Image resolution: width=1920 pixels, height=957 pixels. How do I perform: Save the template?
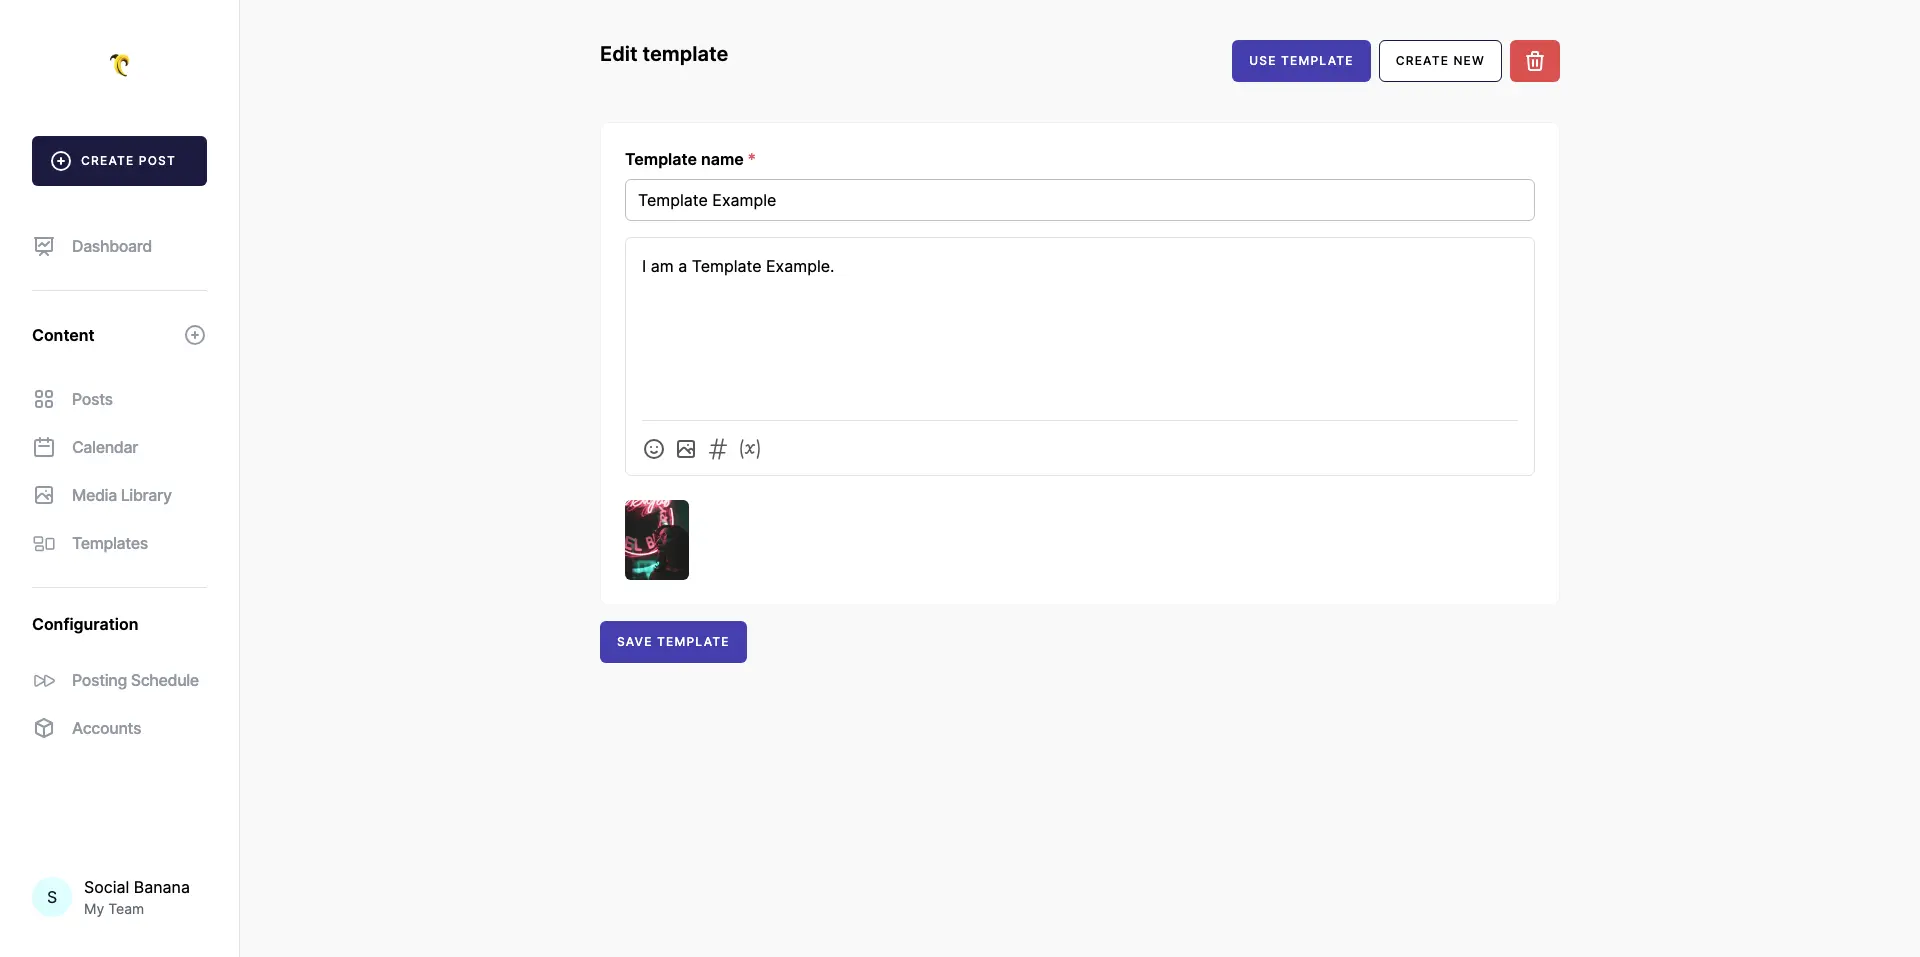click(x=673, y=642)
